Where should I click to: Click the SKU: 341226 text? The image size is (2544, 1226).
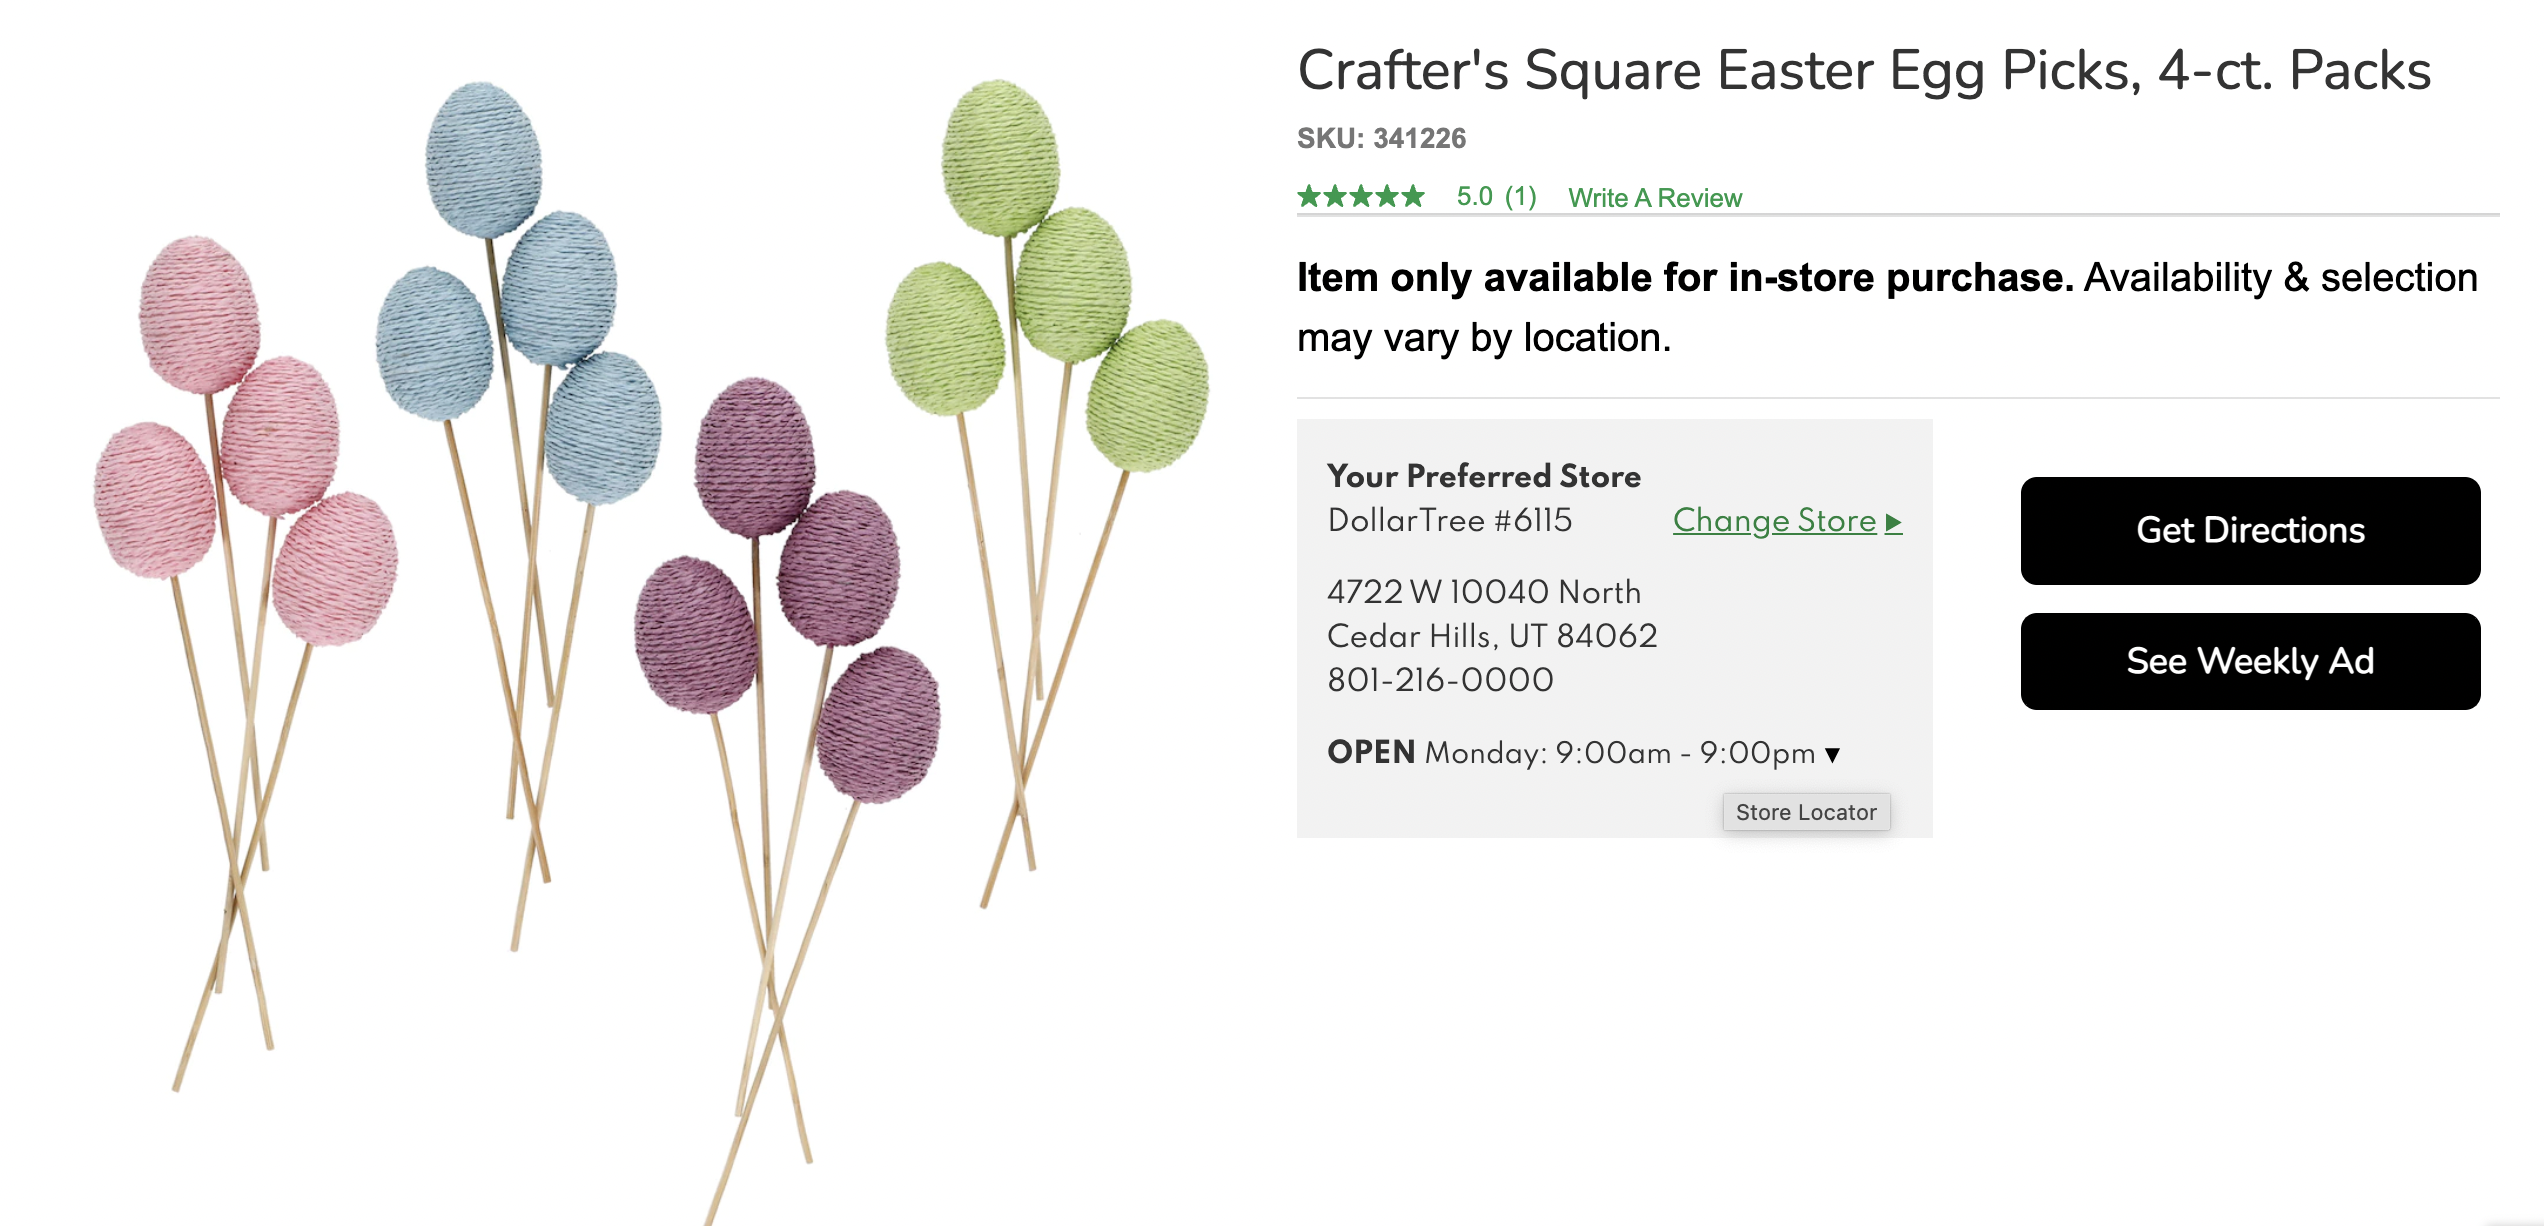pyautogui.click(x=1381, y=138)
